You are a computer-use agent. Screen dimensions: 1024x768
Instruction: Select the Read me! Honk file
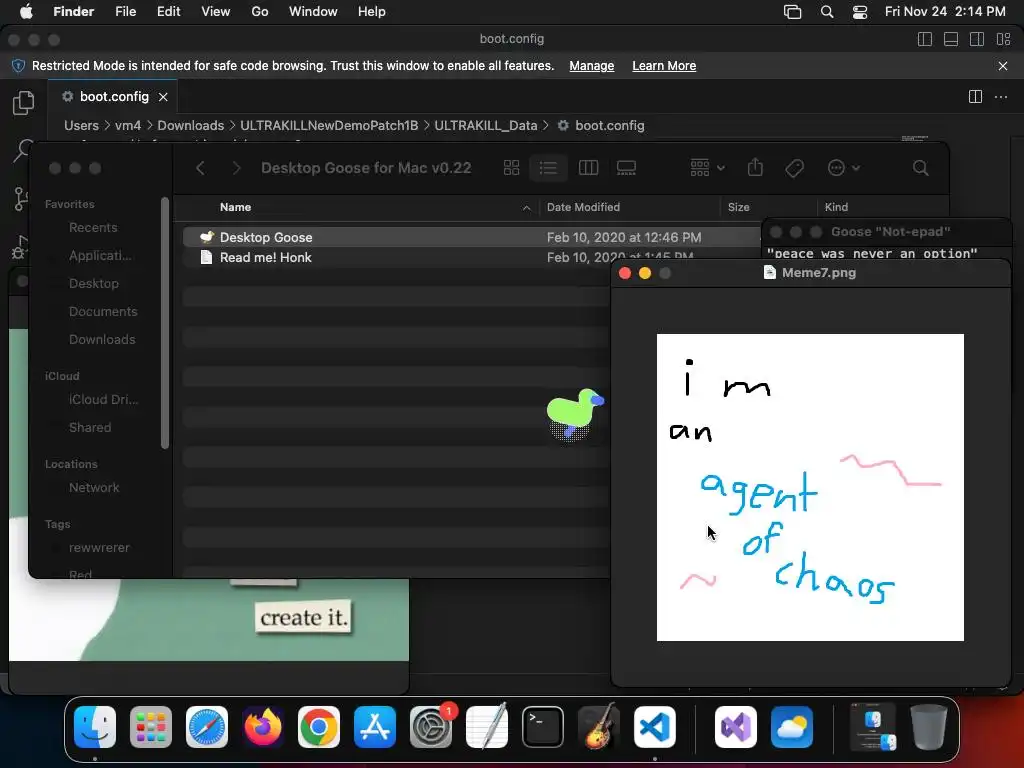coord(265,257)
